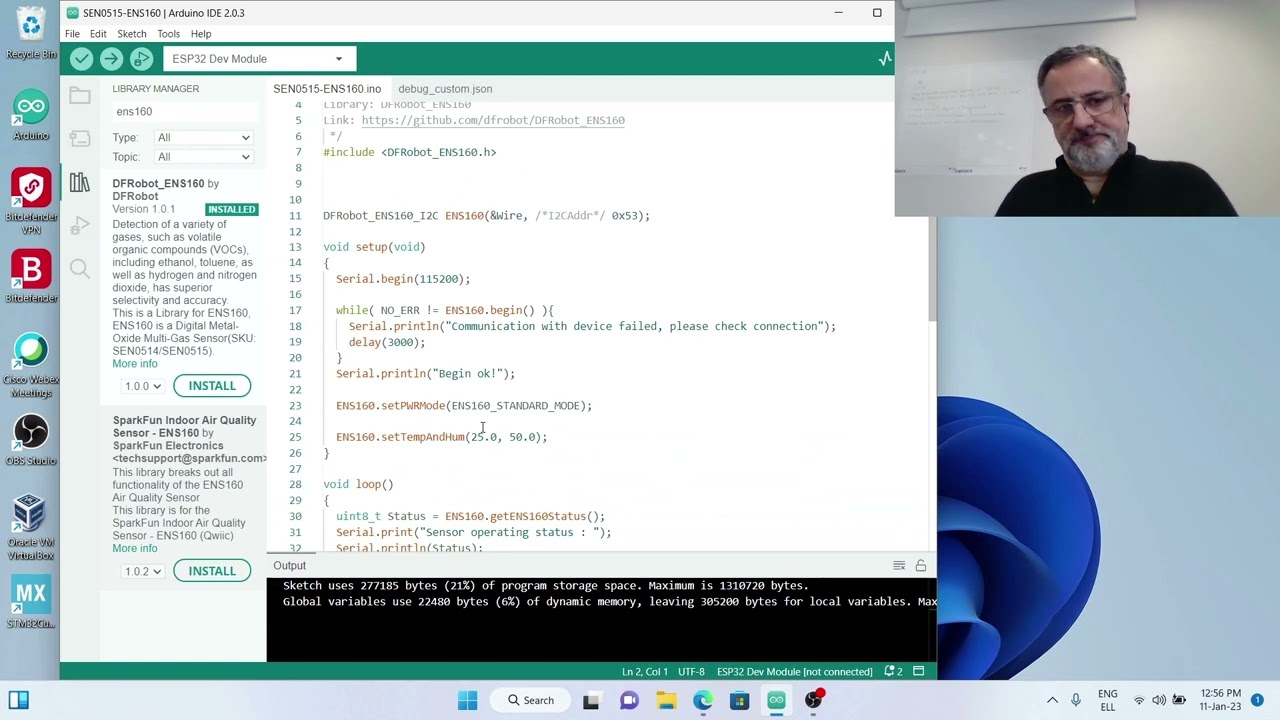1280x720 pixels.
Task: Select the Cisco Webex Meetings desktop icon
Action: (x=31, y=365)
